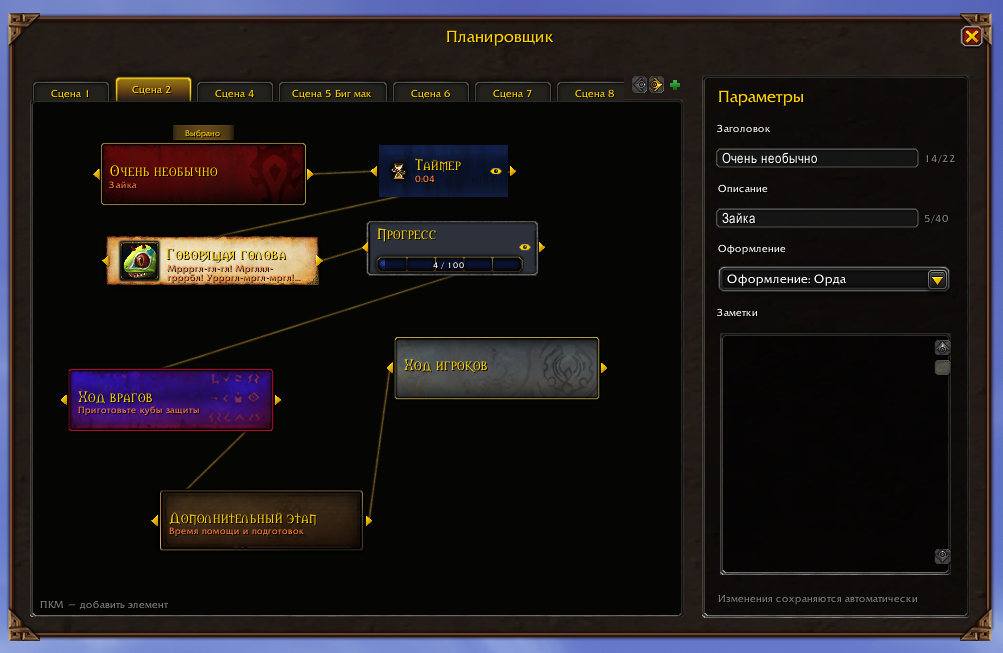Image resolution: width=1003 pixels, height=653 pixels.
Task: Click input connector of Очень необычно node
Action: [97, 174]
